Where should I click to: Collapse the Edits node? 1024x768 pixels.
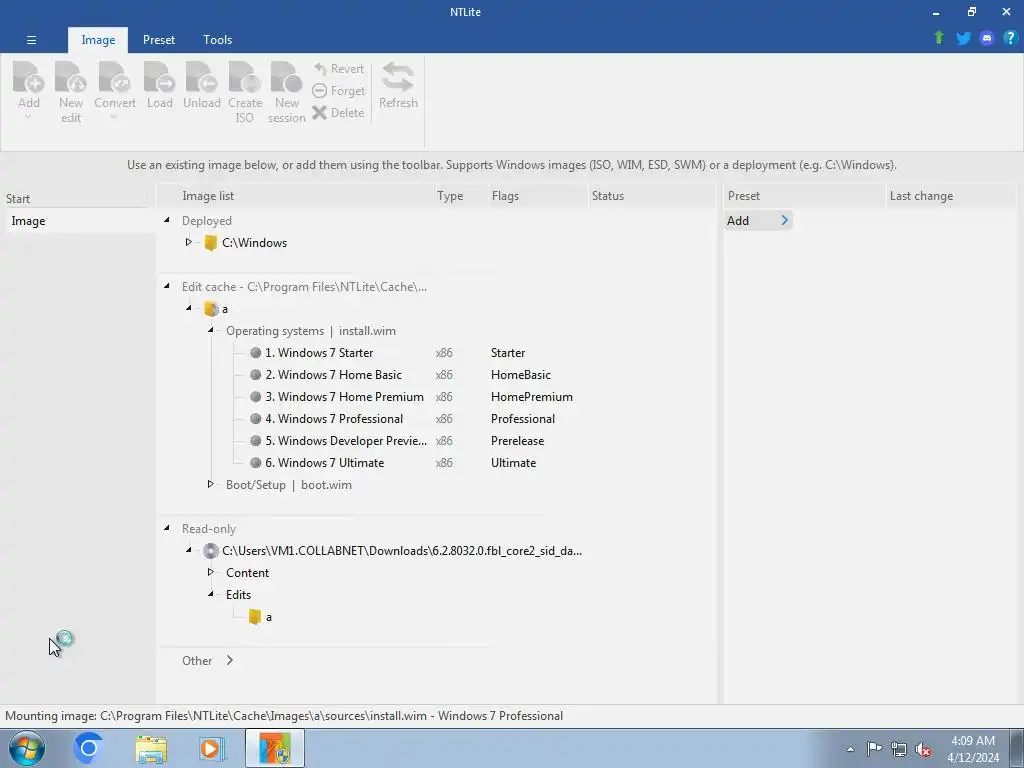click(210, 594)
